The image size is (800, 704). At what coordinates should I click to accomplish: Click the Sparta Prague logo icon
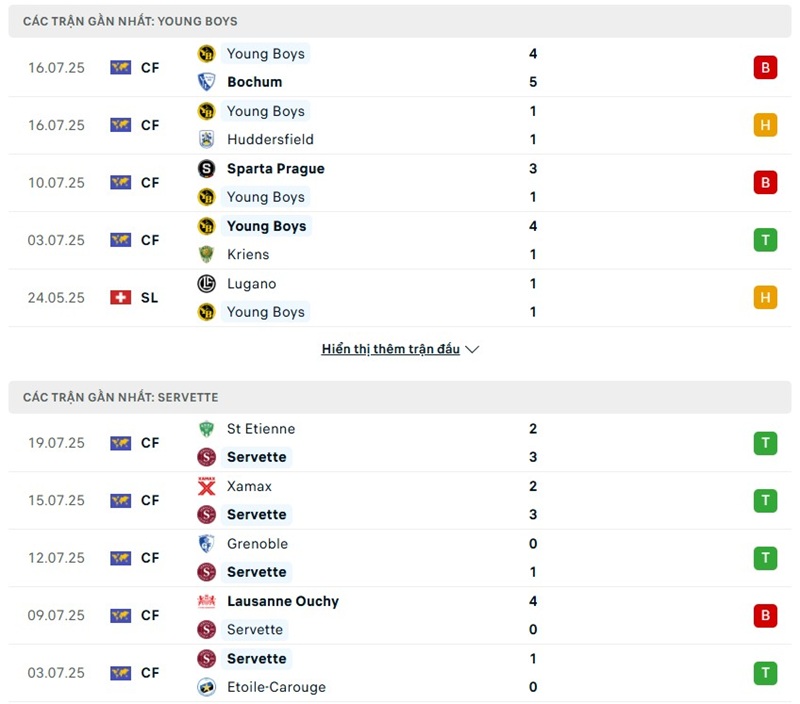pyautogui.click(x=206, y=168)
